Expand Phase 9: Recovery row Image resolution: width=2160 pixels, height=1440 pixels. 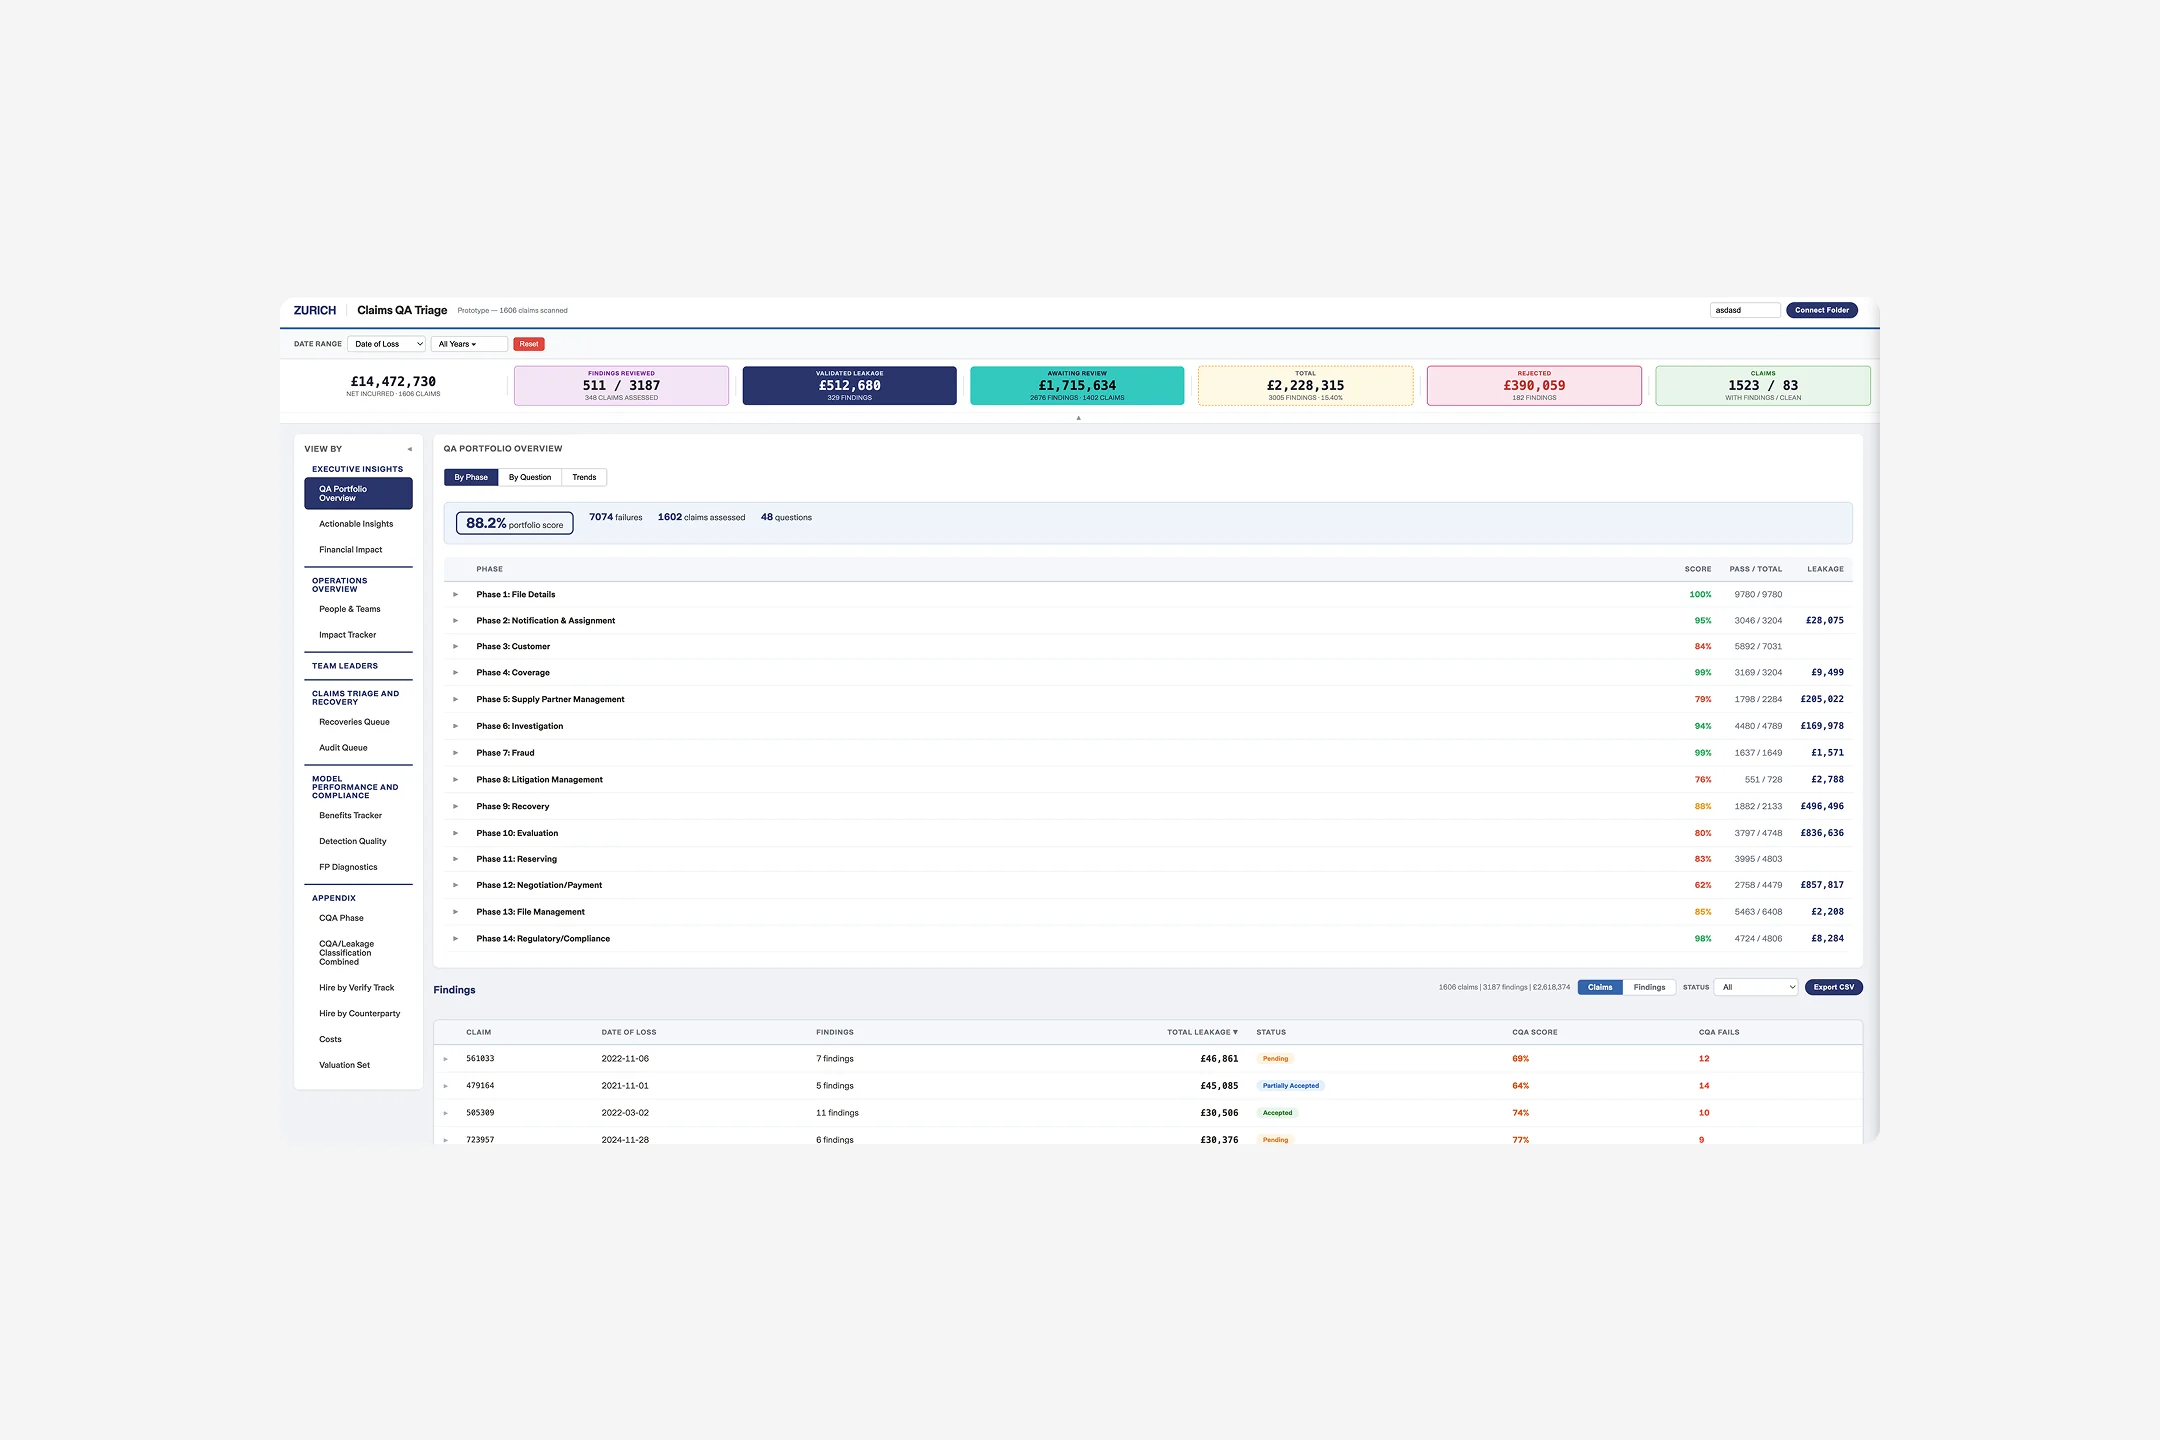455,807
